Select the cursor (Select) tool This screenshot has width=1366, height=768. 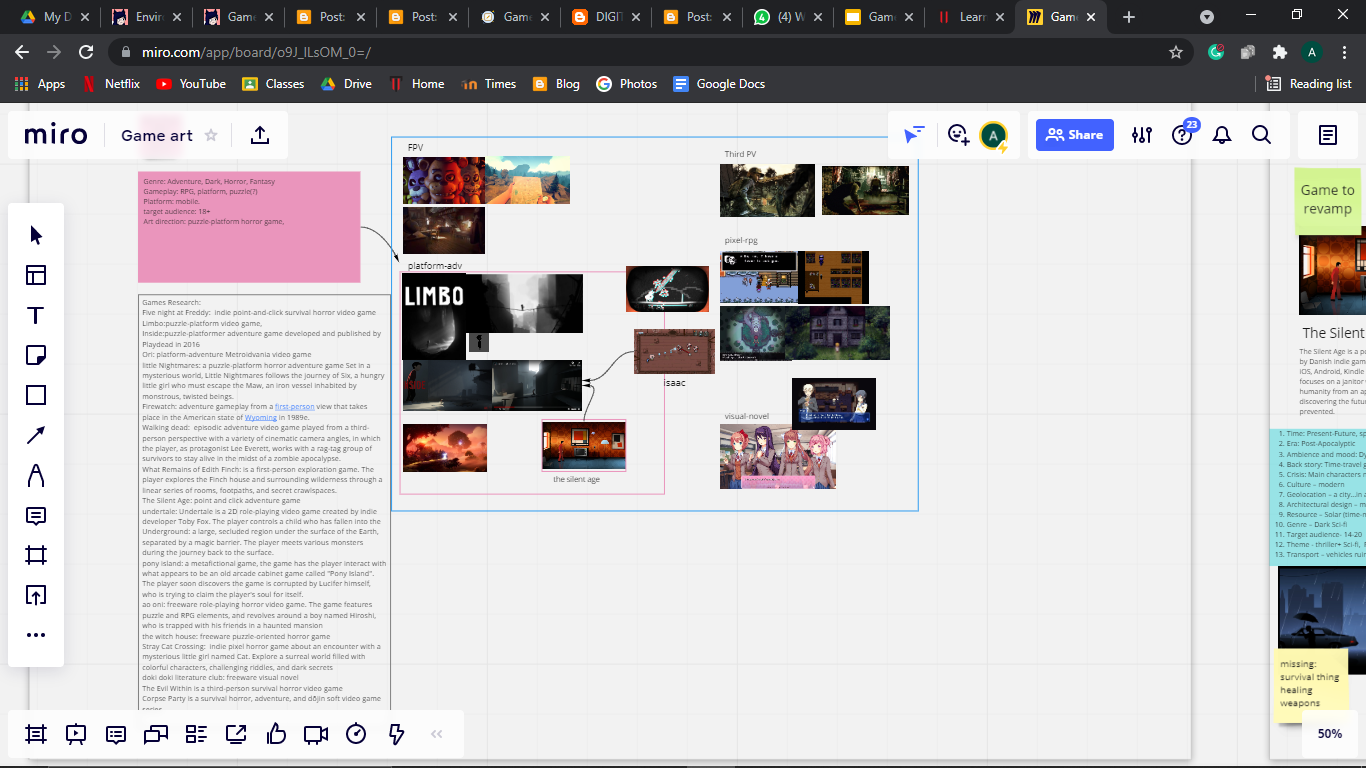[36, 235]
